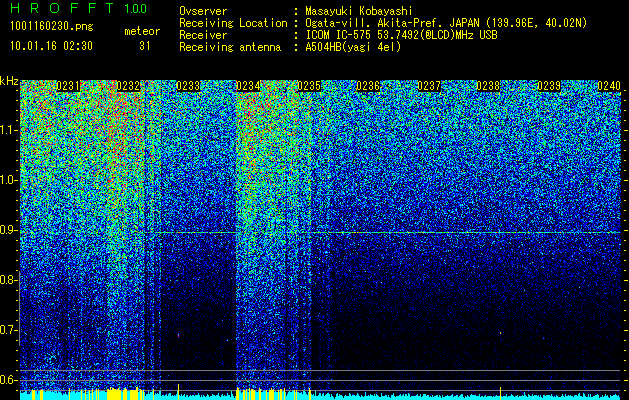Click the 0.7 frequency axis label
Screen dimensions: 629x400
pos(8,330)
